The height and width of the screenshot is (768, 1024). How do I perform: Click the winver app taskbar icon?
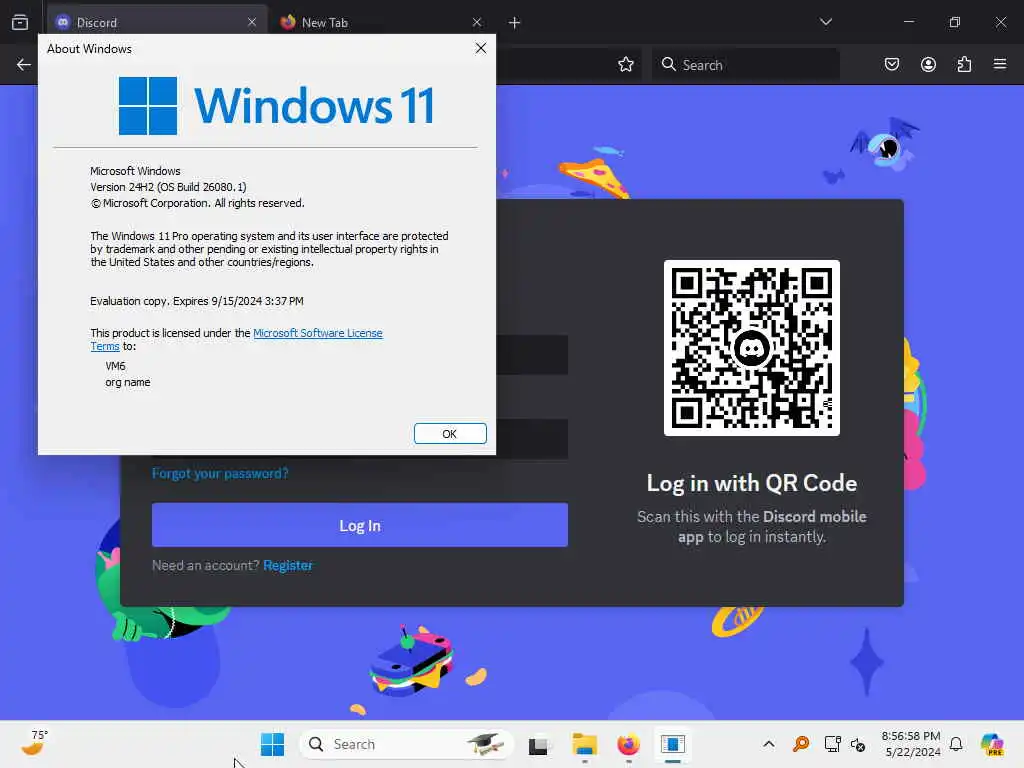[x=673, y=744]
